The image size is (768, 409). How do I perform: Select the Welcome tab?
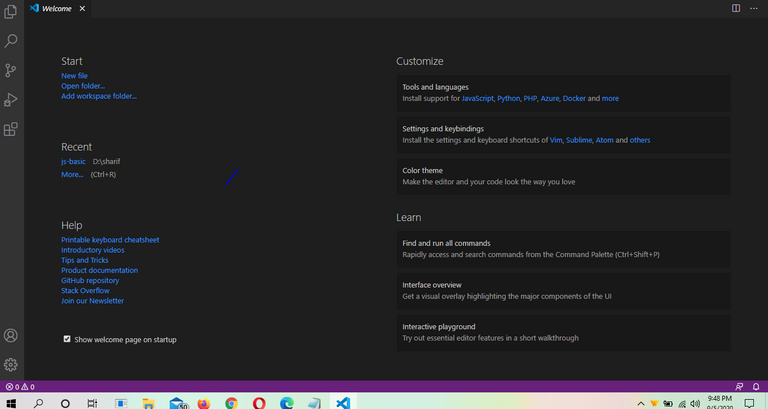[x=57, y=8]
